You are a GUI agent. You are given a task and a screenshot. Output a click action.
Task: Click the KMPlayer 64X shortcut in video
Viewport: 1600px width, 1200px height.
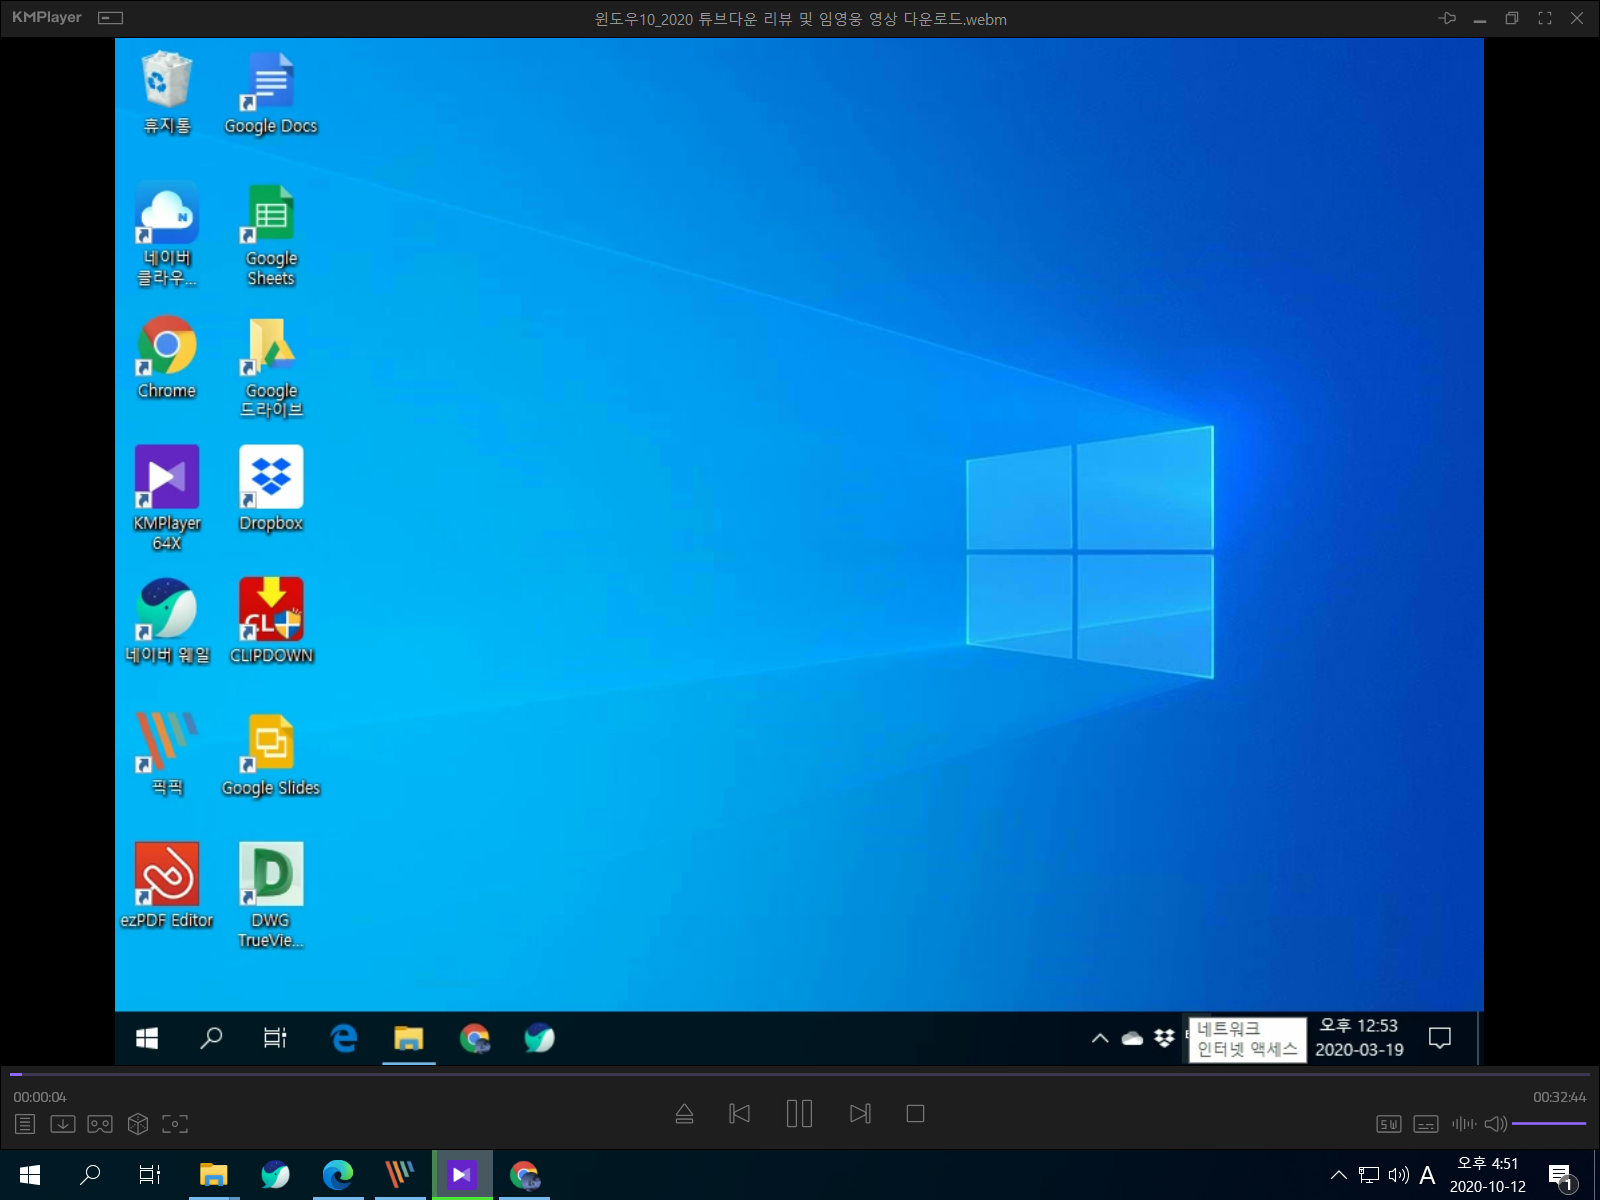167,499
